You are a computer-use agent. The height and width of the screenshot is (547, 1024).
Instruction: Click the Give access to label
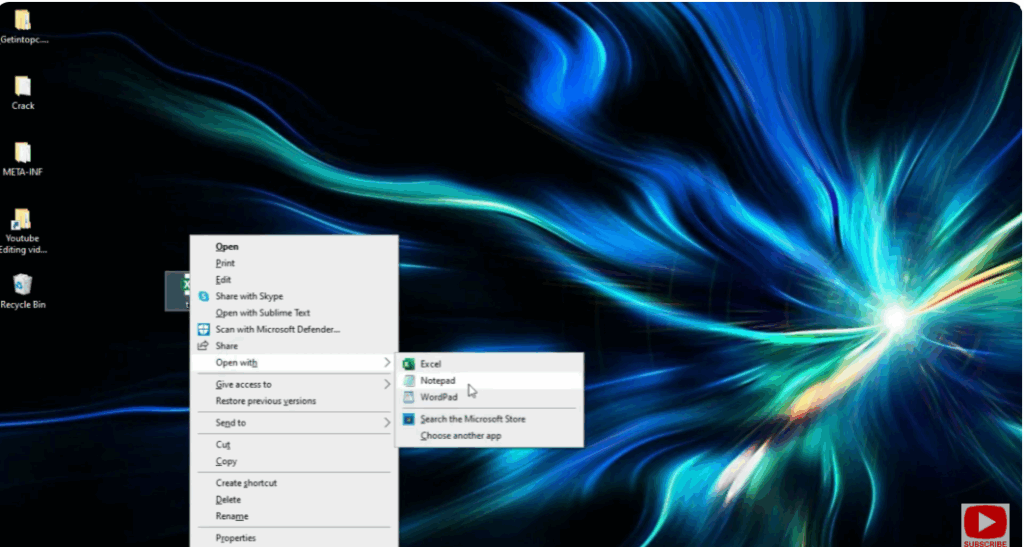pyautogui.click(x=244, y=384)
